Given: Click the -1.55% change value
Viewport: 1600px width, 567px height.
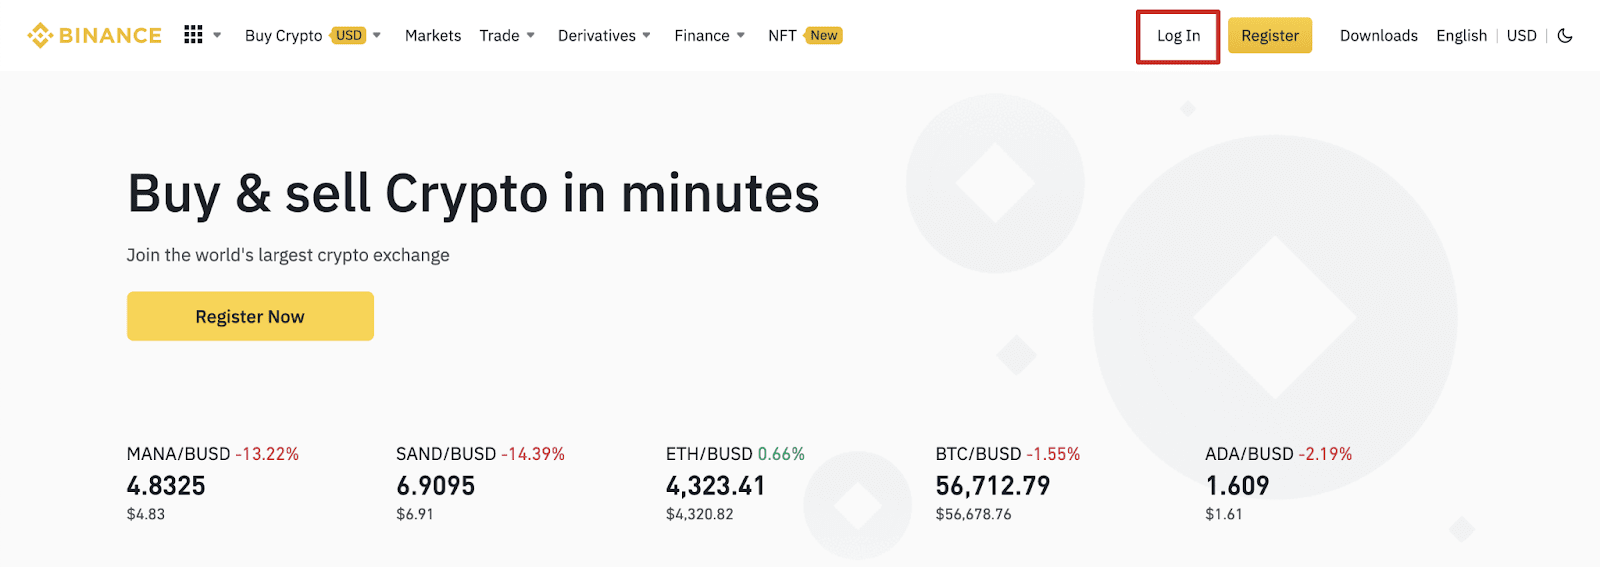Looking at the screenshot, I should click(1054, 454).
